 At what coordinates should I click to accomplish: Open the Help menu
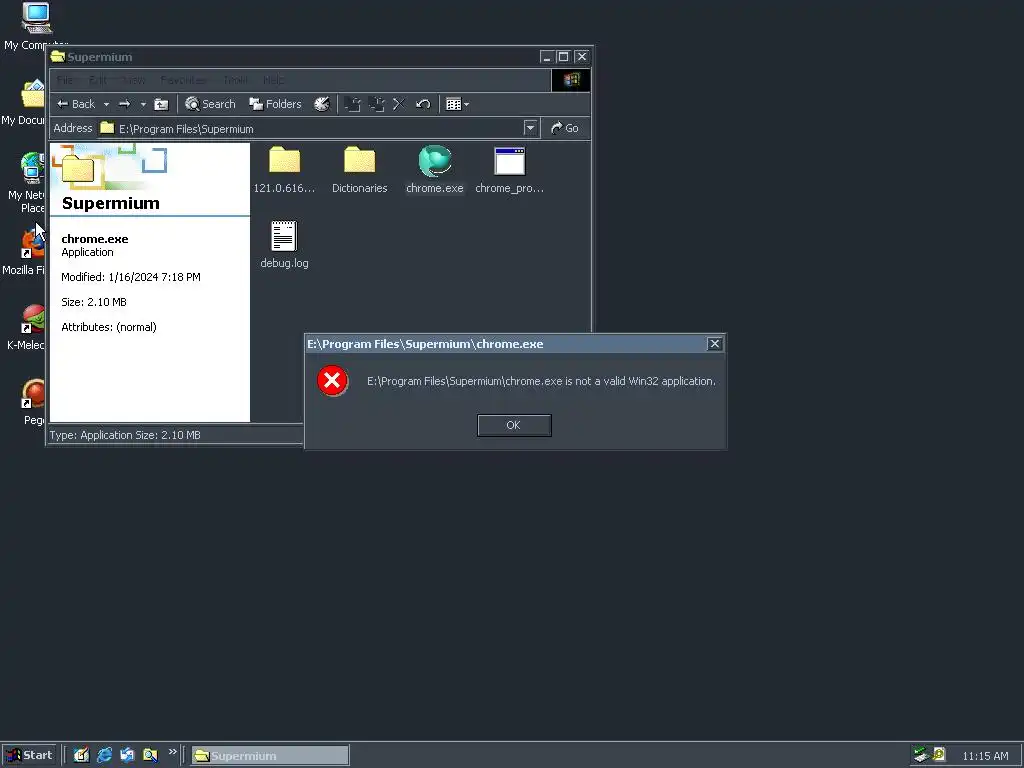click(x=273, y=80)
